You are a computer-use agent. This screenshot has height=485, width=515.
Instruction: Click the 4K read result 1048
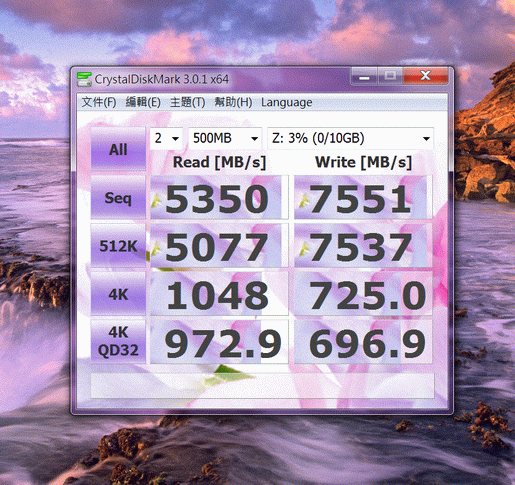[x=219, y=294]
